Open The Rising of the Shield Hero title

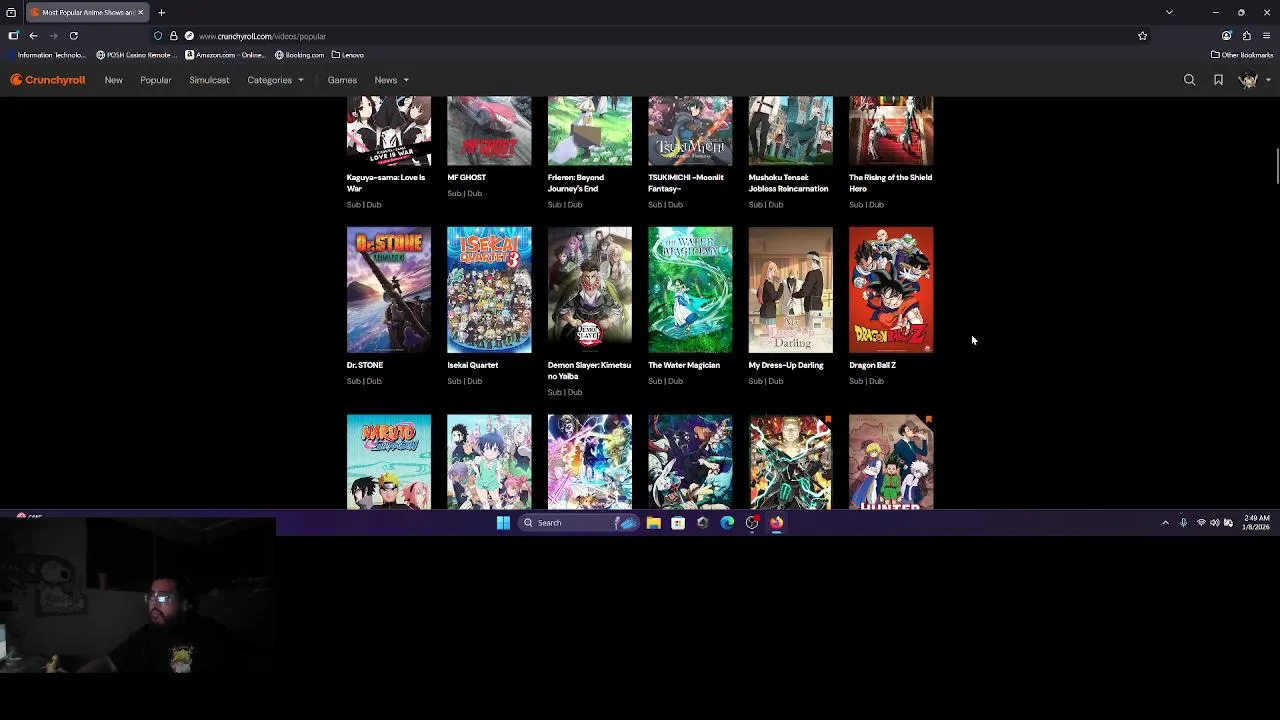point(890,183)
